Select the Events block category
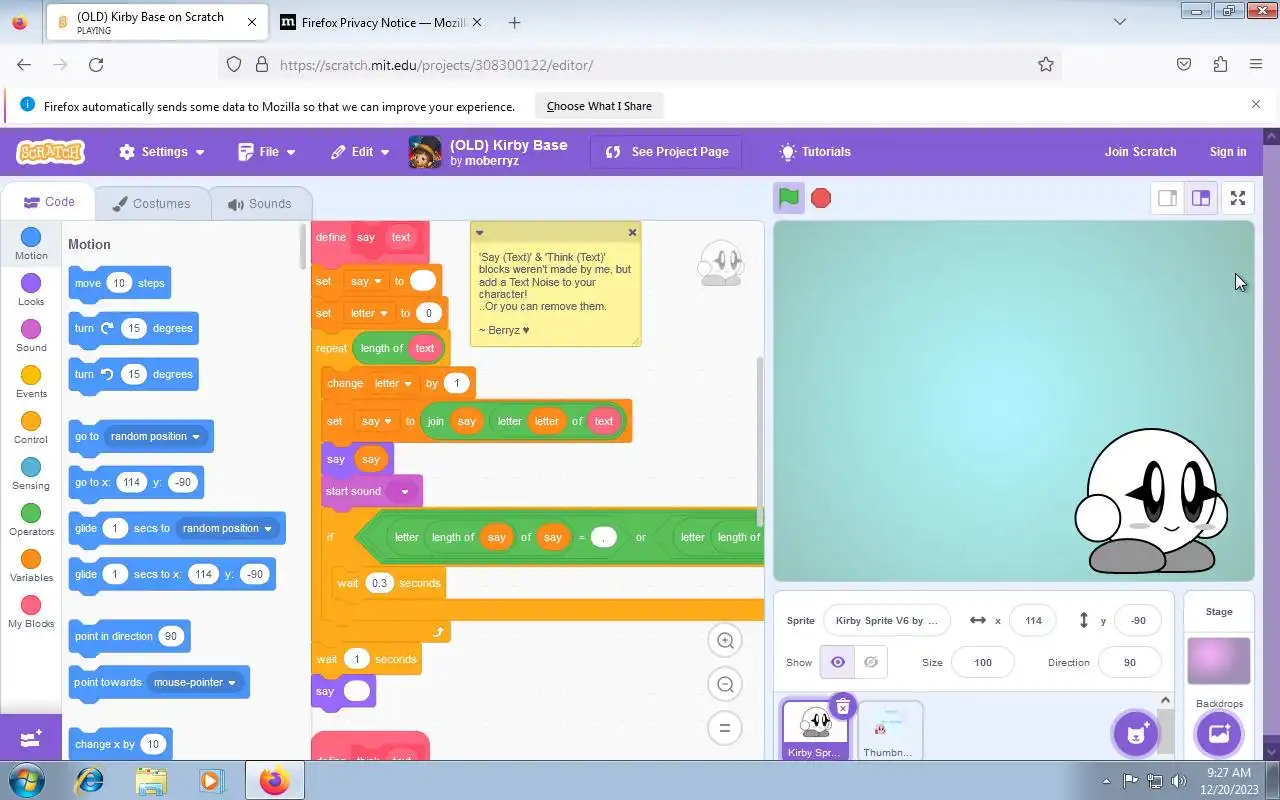The height and width of the screenshot is (800, 1280). click(31, 382)
